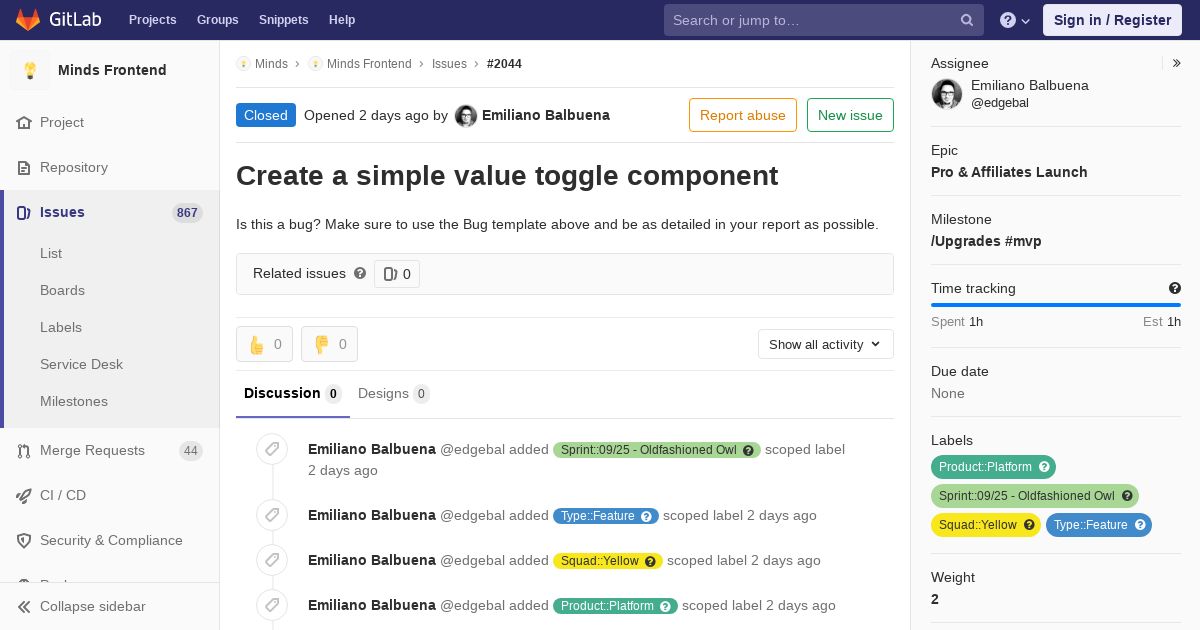Click the CI / CD rocket icon

24,496
